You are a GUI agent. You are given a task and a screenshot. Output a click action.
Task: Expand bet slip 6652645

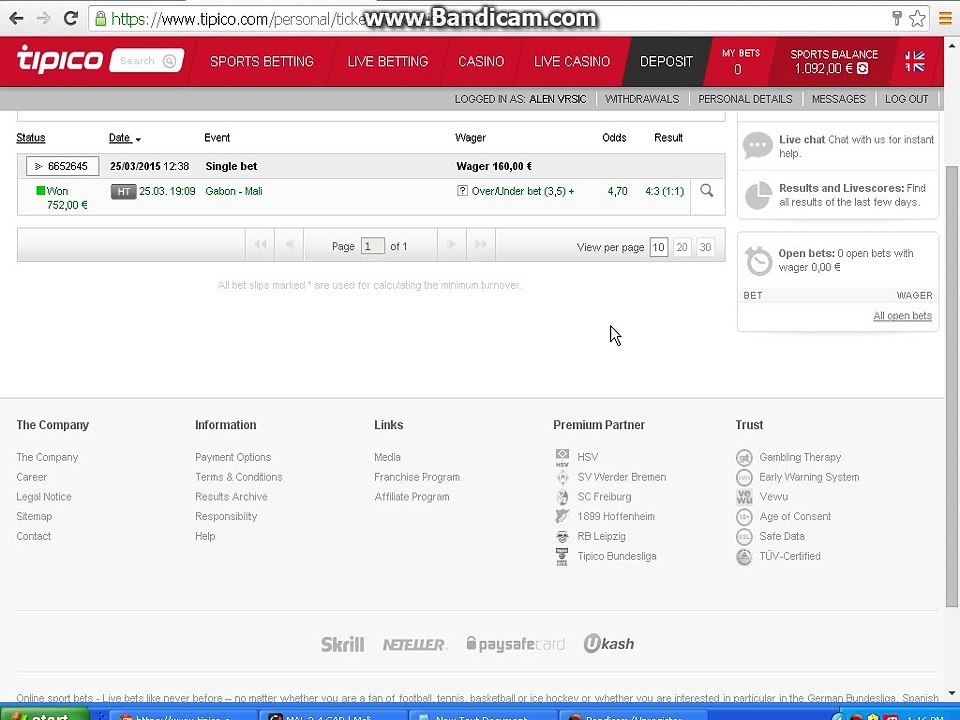click(62, 166)
